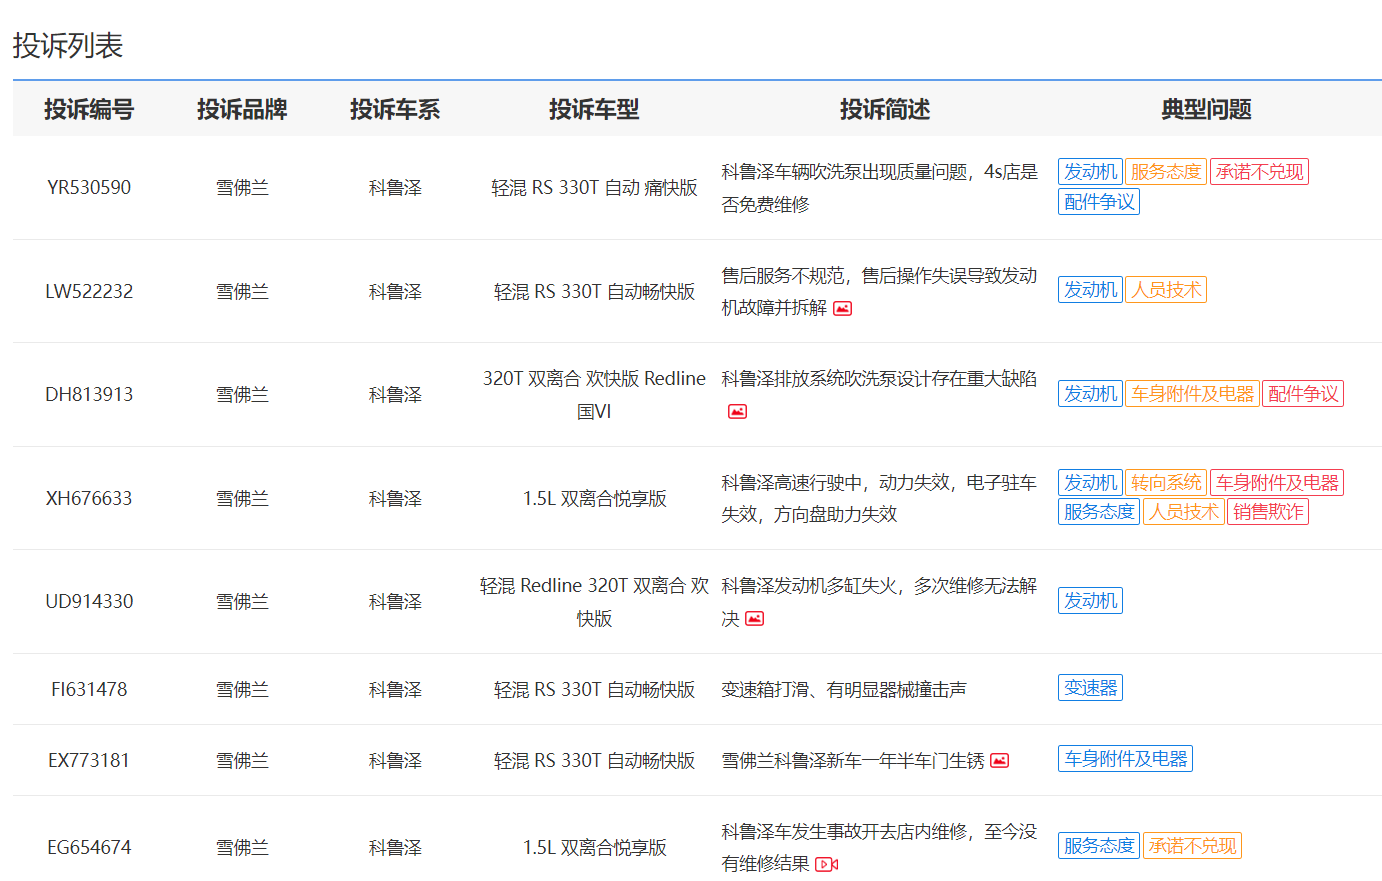Open complaint number XH676633

(x=89, y=499)
